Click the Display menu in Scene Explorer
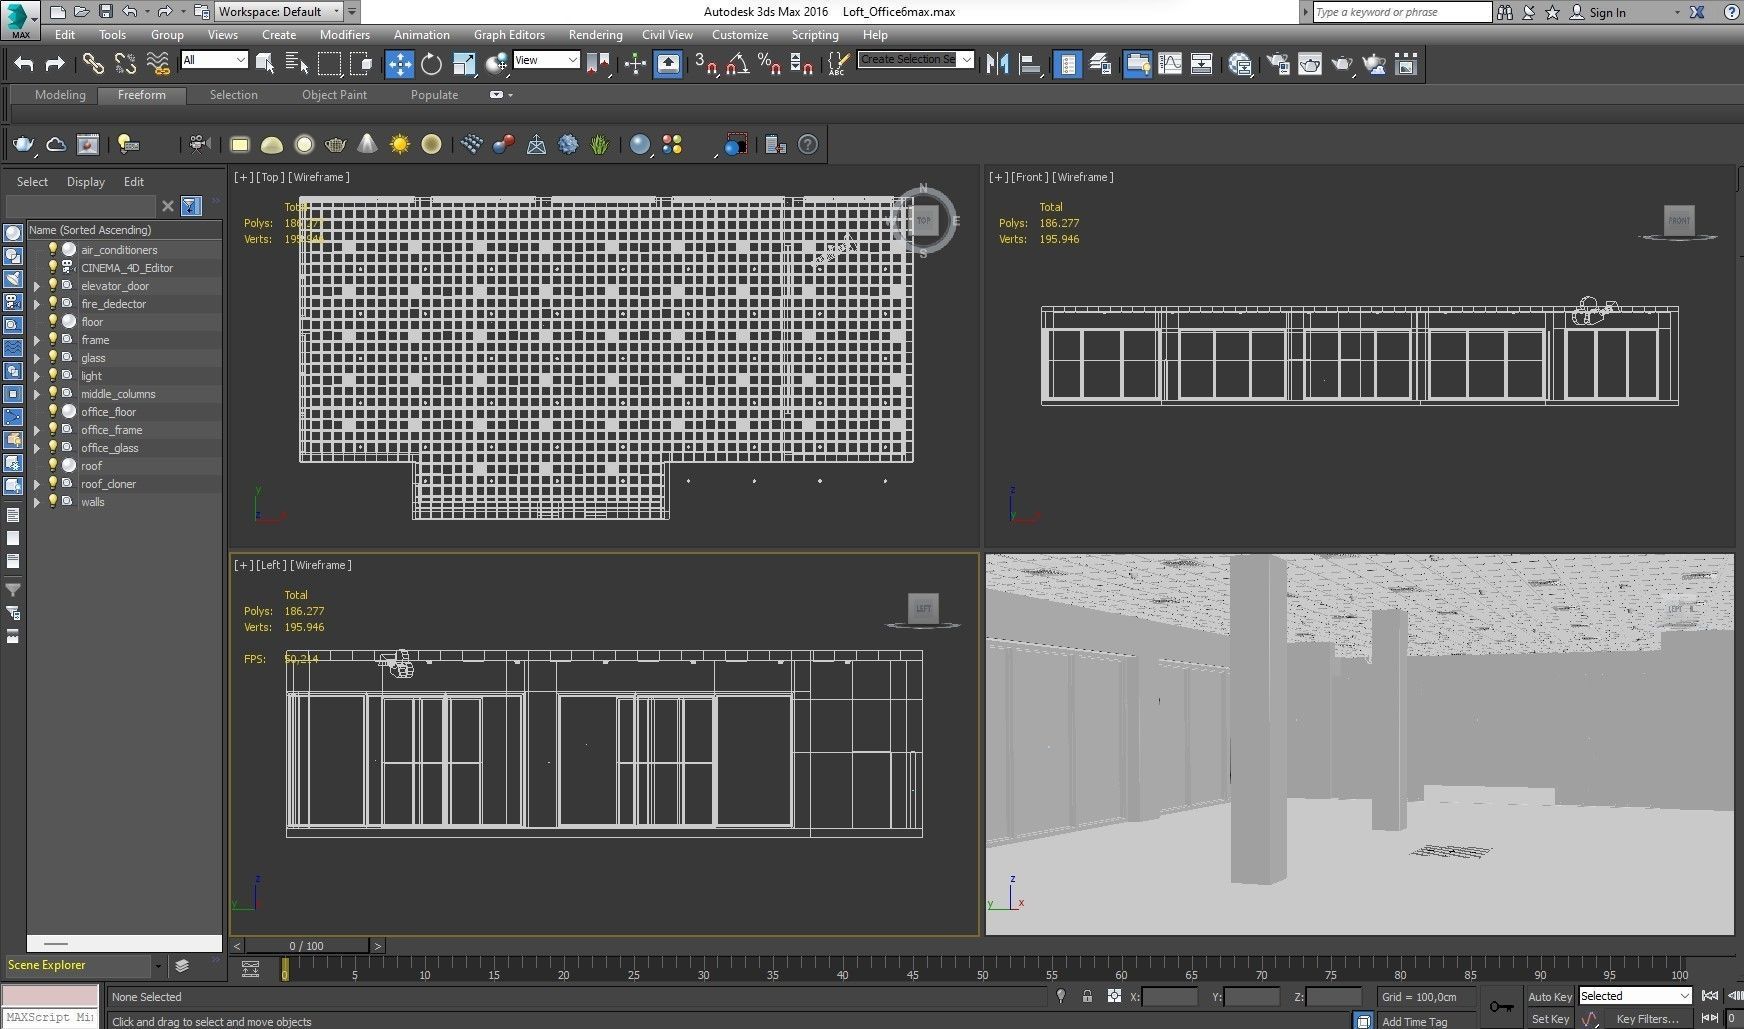The width and height of the screenshot is (1744, 1029). pyautogui.click(x=85, y=182)
